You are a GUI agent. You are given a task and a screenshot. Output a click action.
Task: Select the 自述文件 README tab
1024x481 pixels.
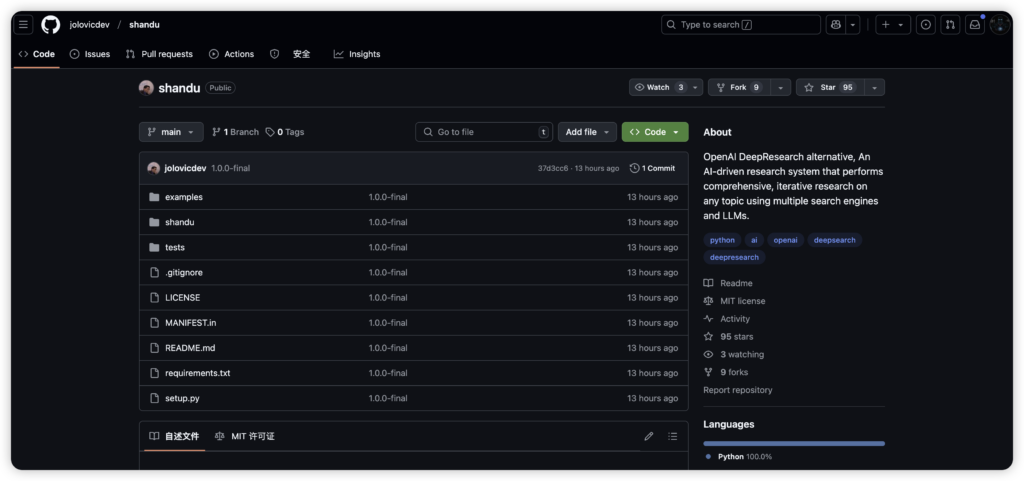[174, 436]
